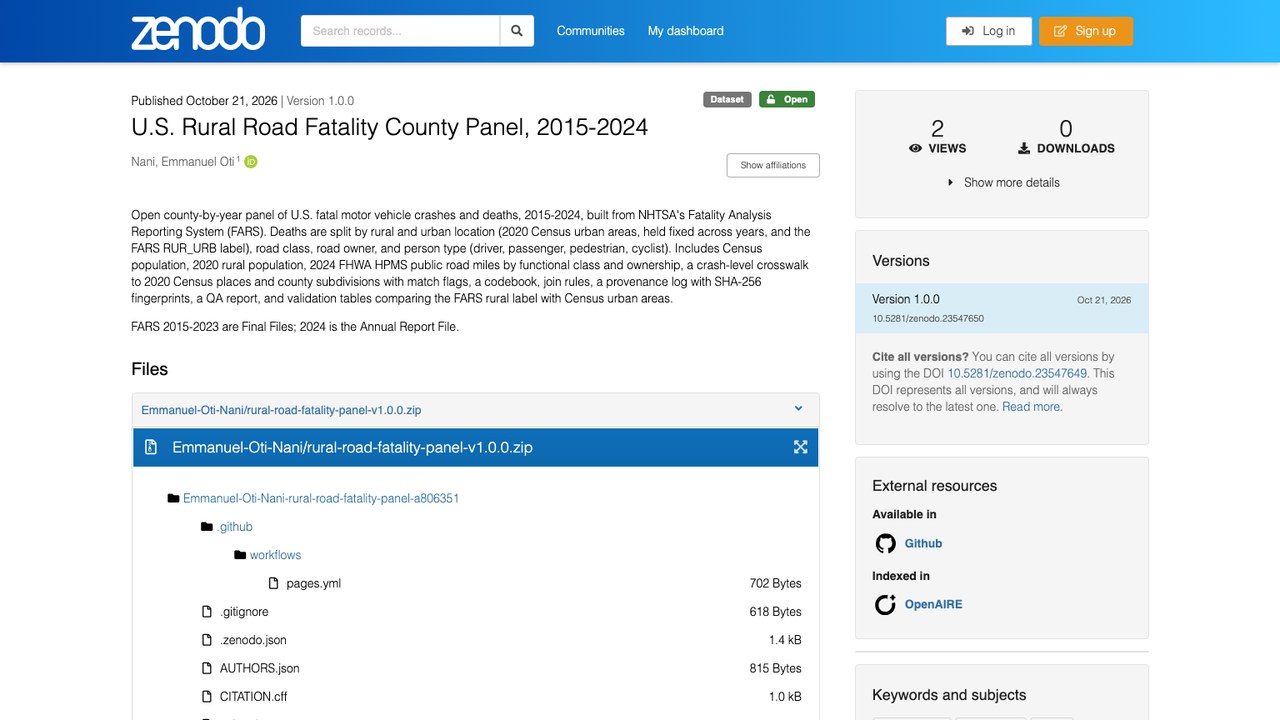Click the Read more link
Image resolution: width=1280 pixels, height=720 pixels.
coord(1032,407)
